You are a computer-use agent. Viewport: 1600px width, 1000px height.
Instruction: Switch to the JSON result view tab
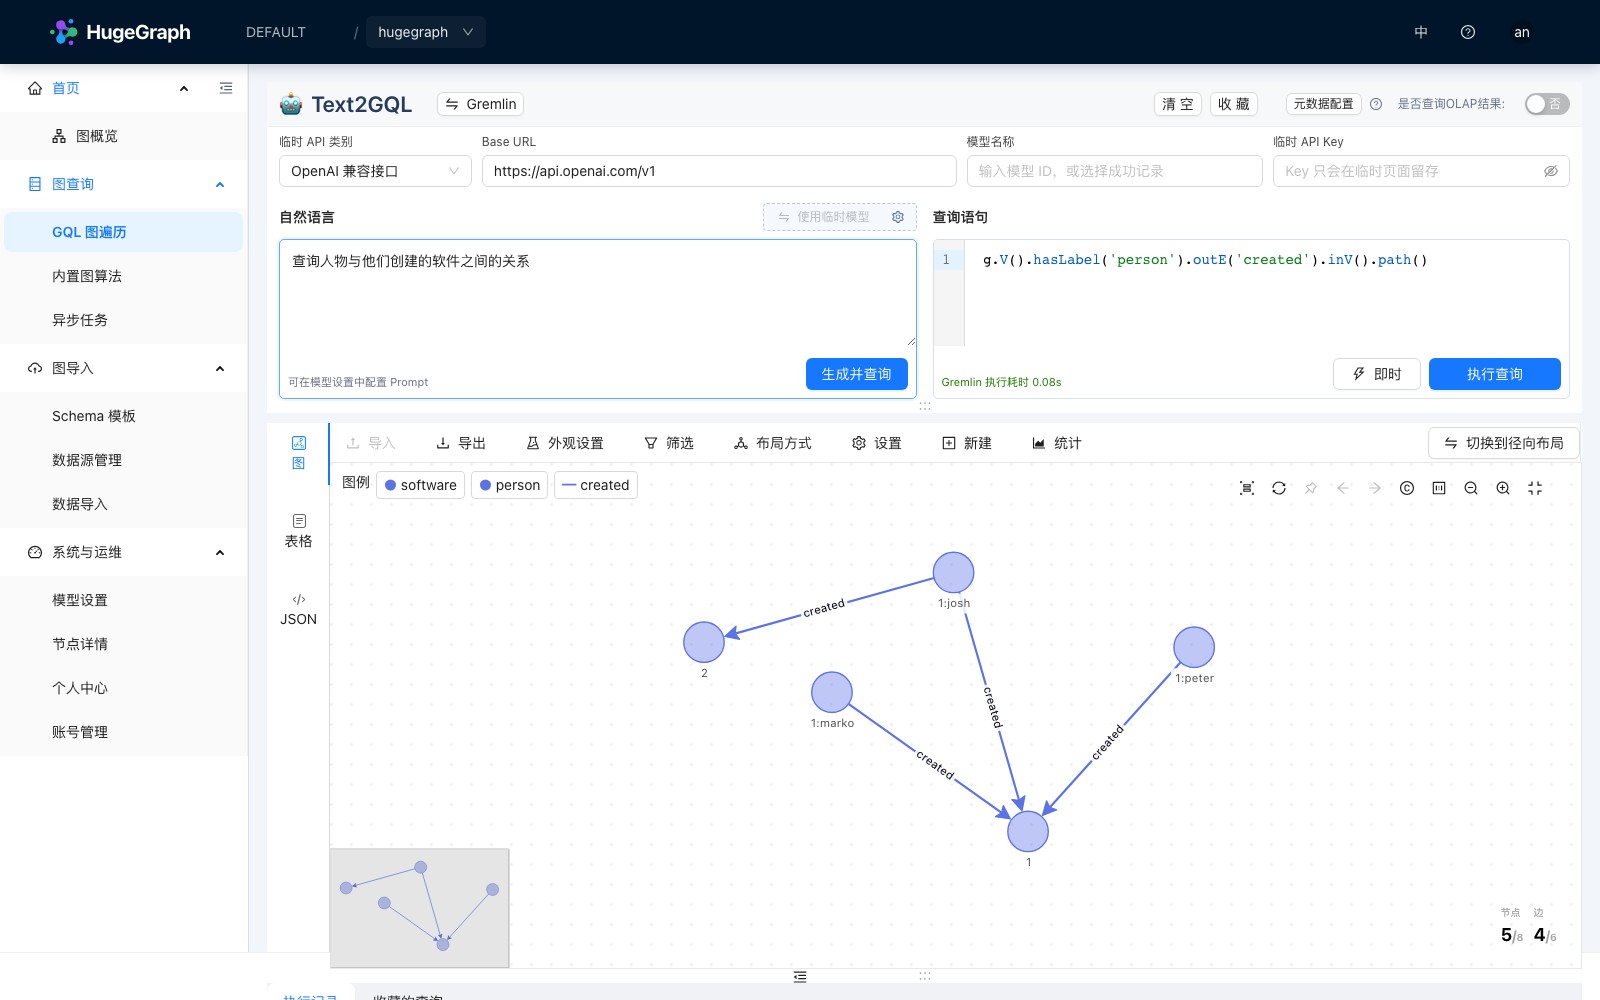click(x=298, y=609)
